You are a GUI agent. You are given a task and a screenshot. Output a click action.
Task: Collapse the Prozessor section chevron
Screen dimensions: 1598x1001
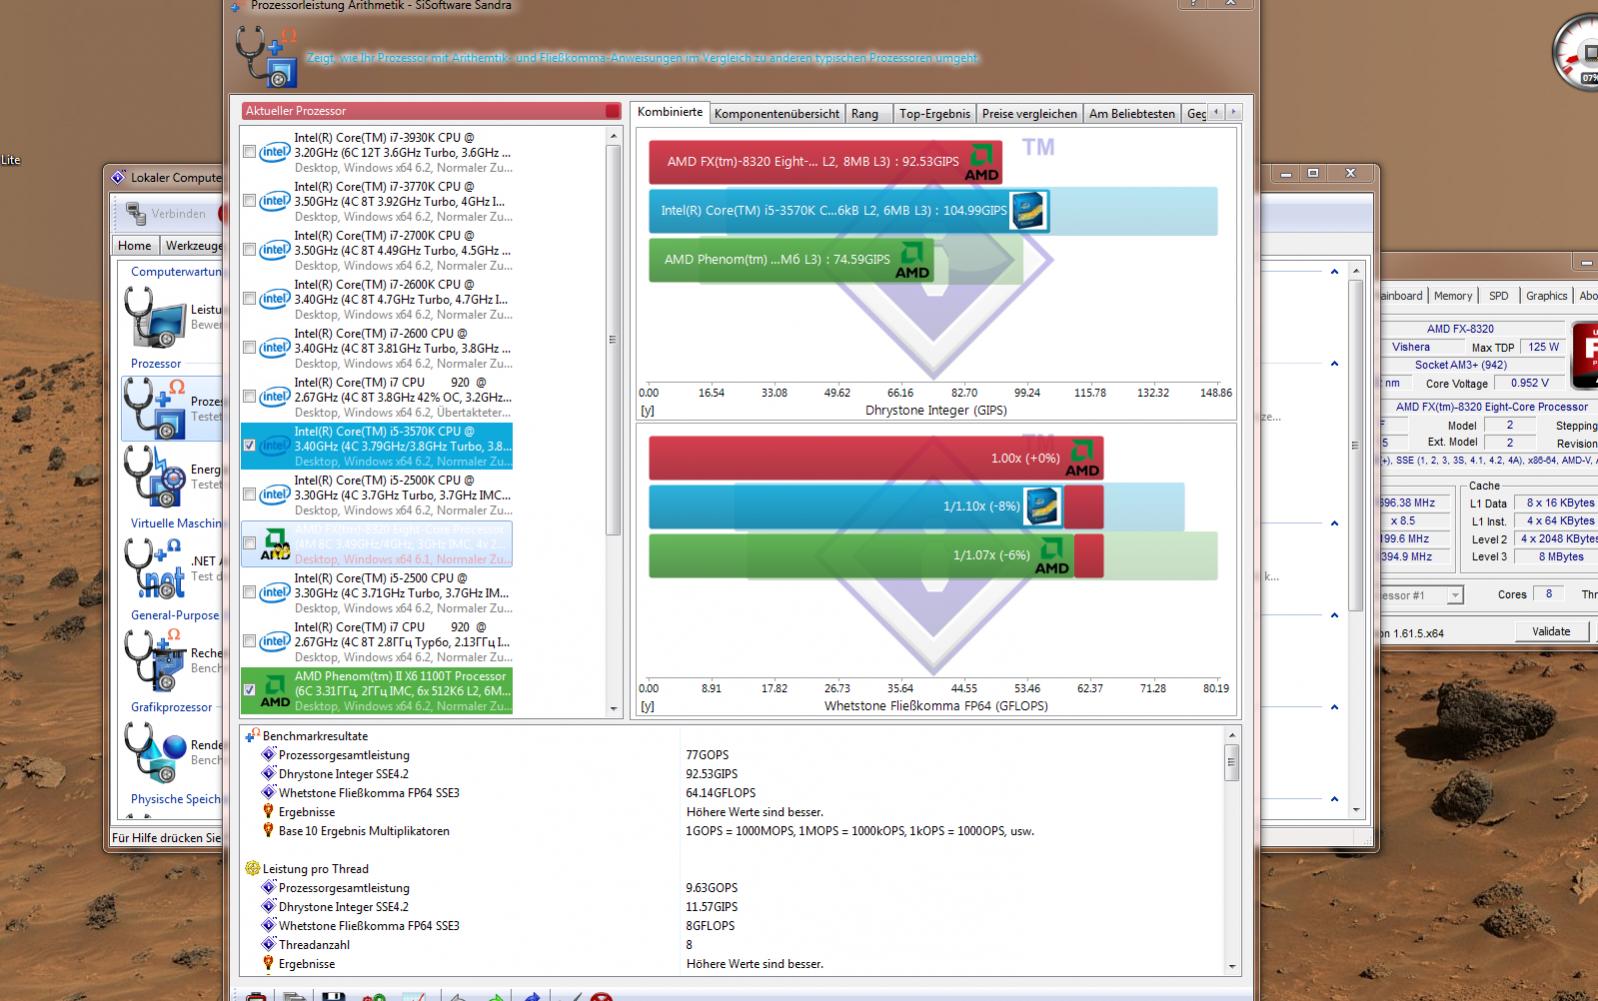coord(1334,364)
